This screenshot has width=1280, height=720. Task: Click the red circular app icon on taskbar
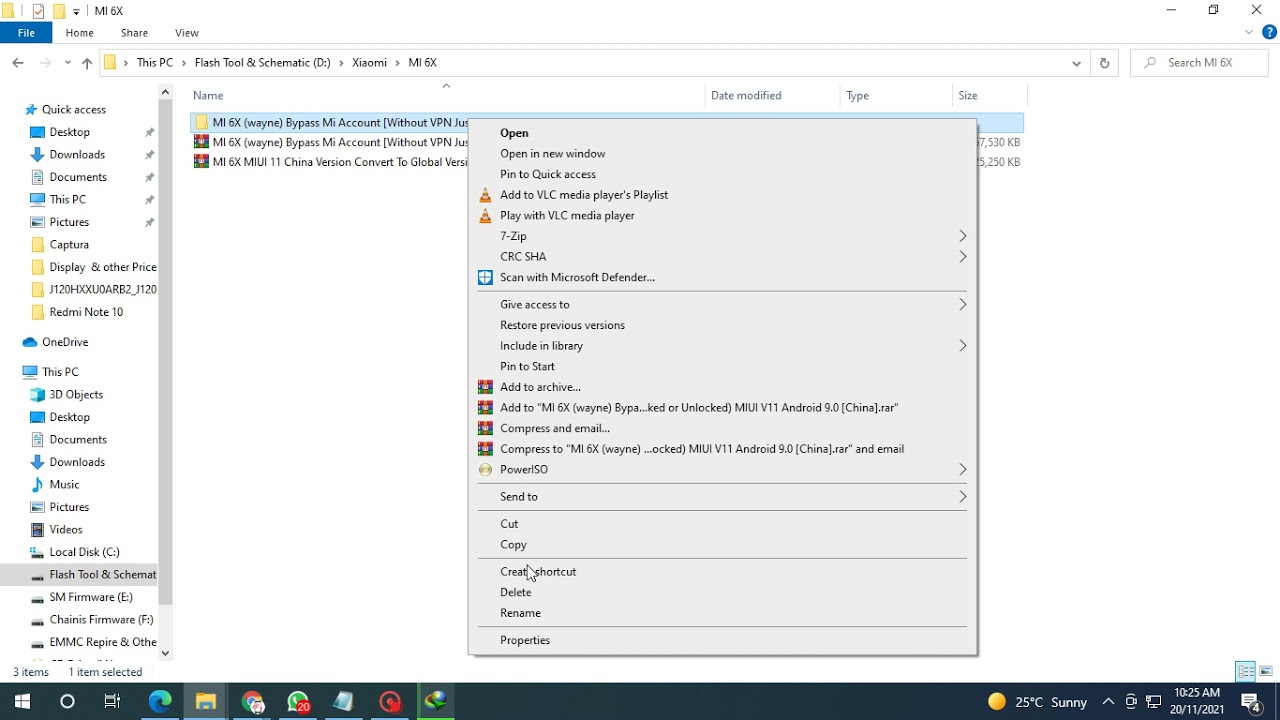point(390,701)
